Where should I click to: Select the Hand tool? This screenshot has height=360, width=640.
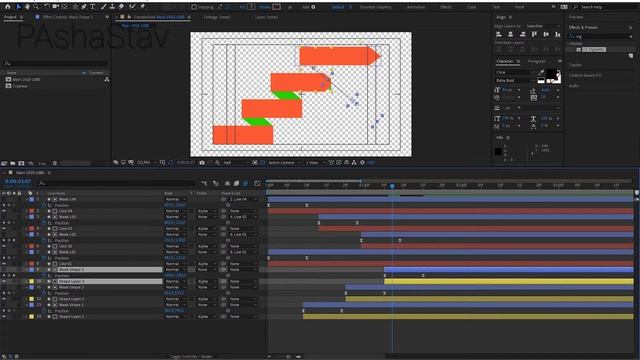pos(27,7)
